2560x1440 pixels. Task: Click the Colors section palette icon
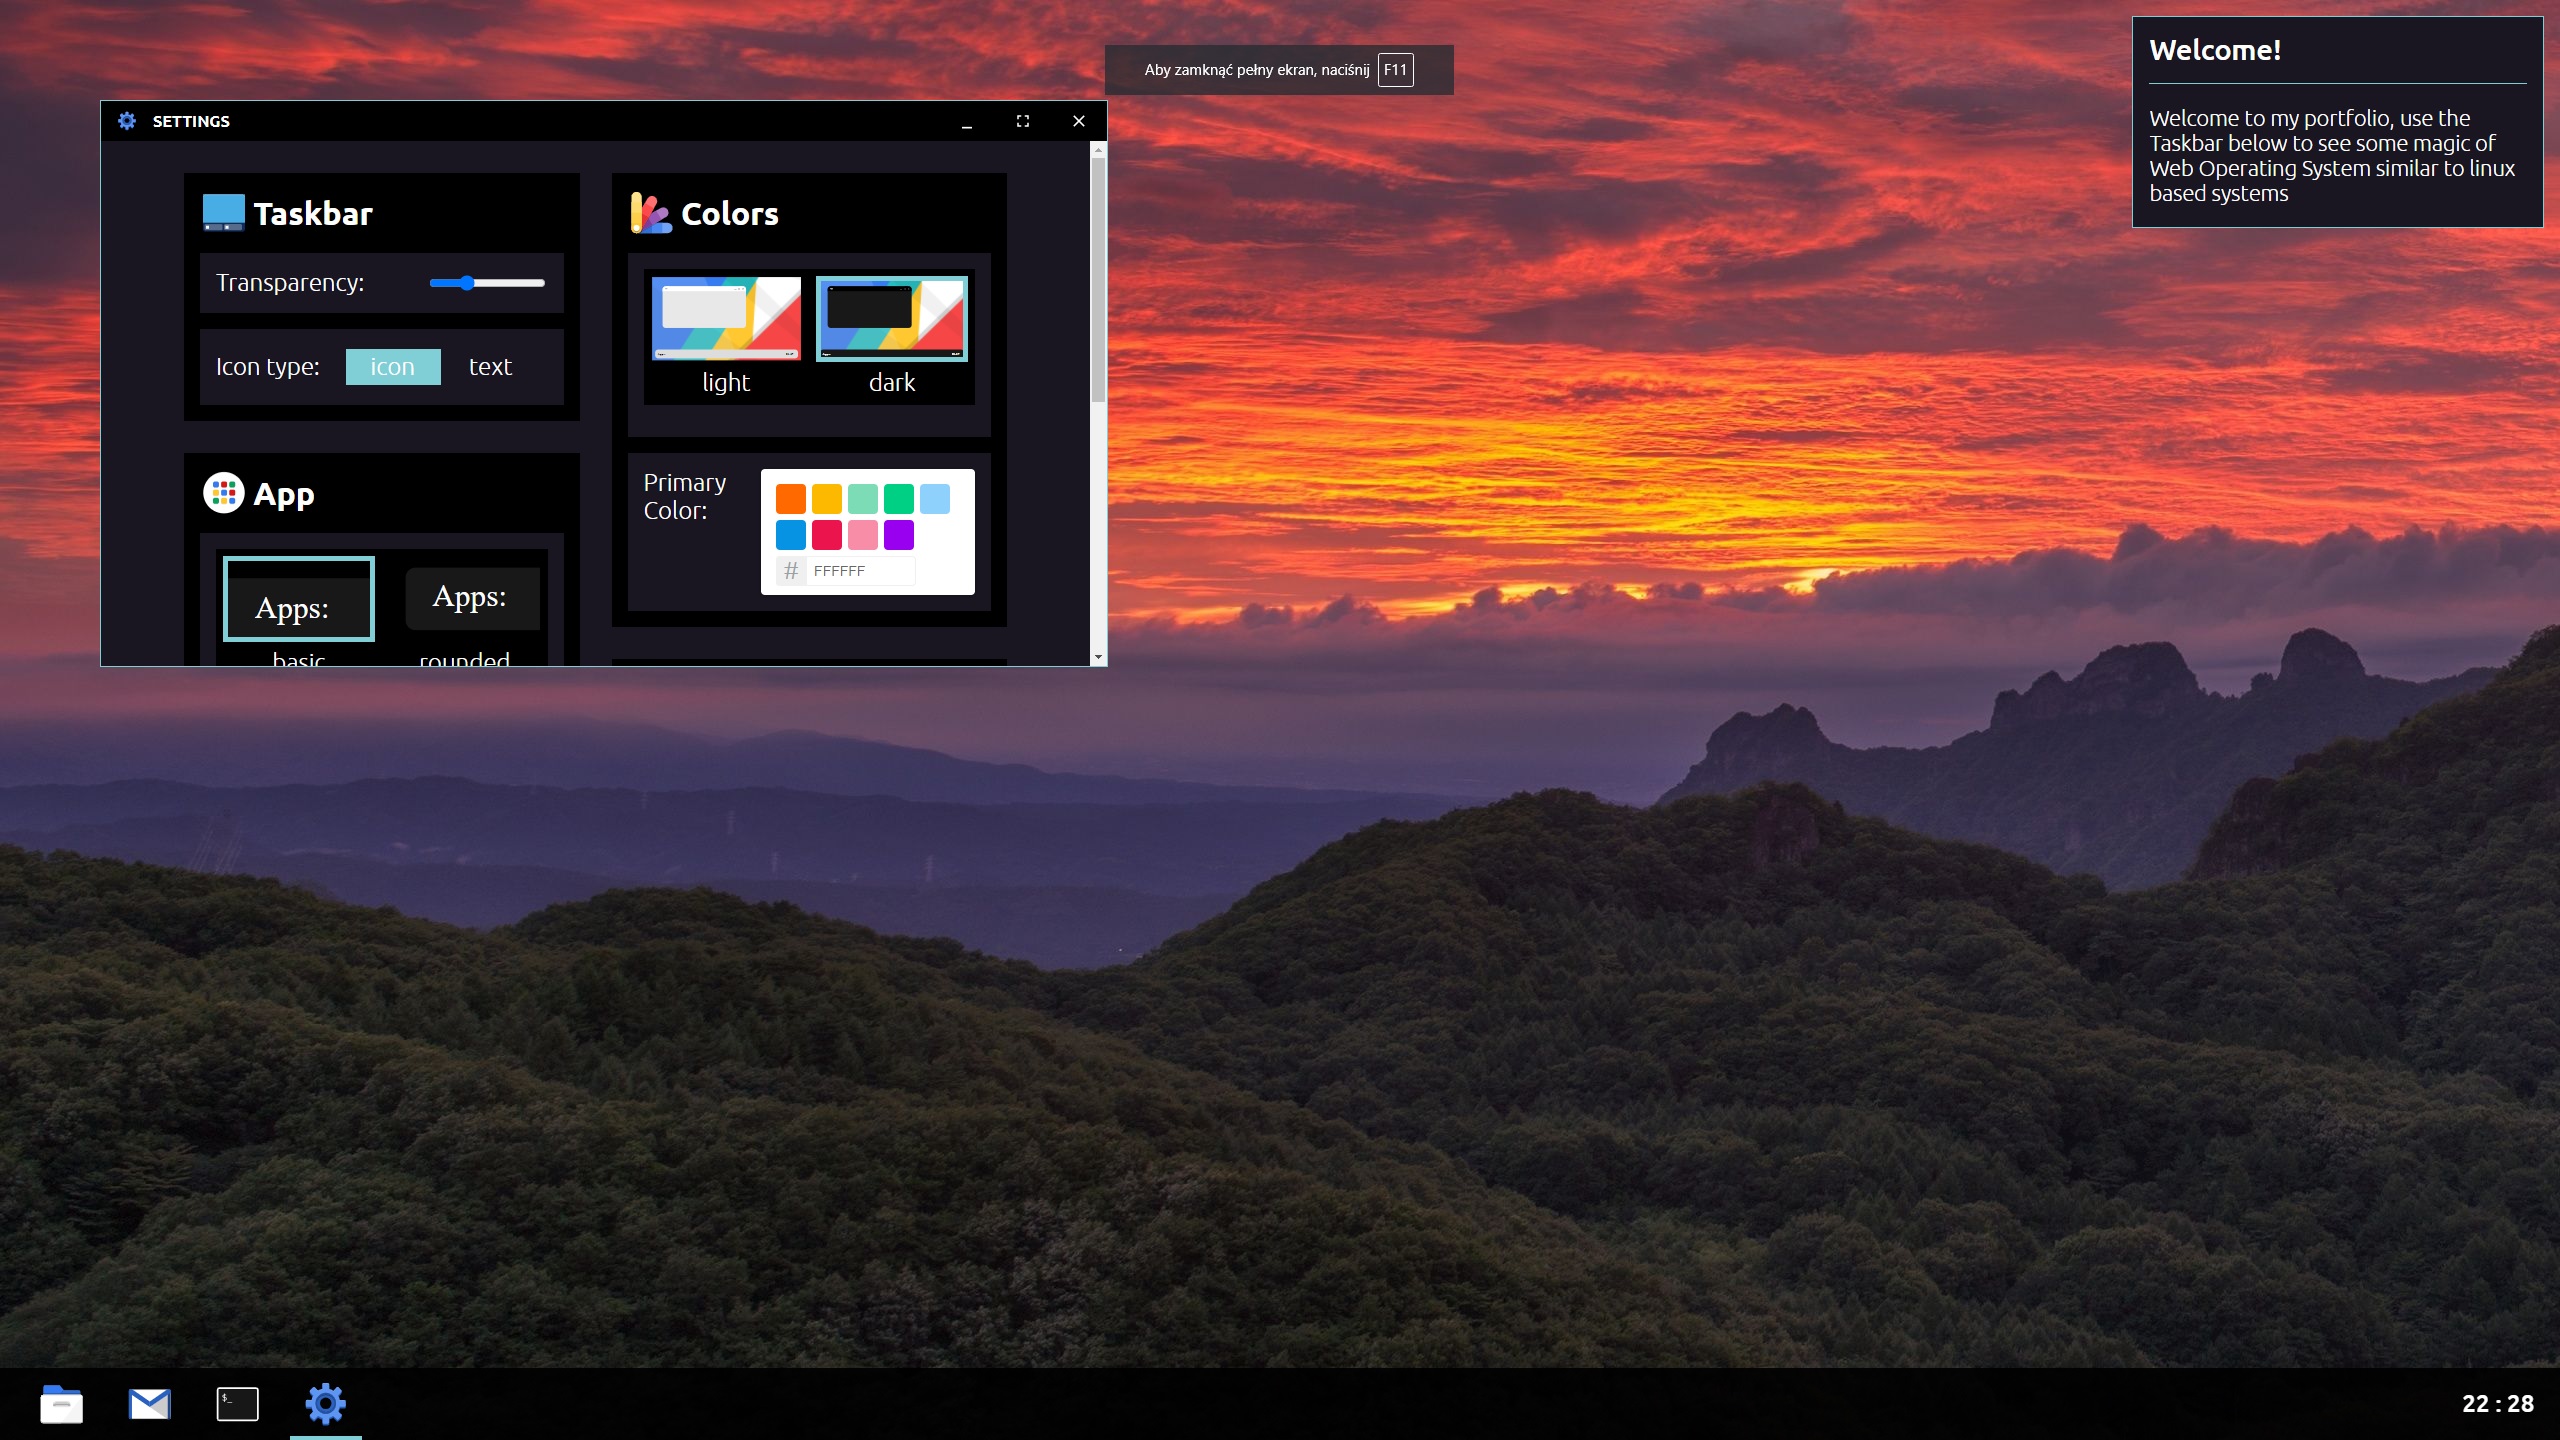(x=650, y=213)
